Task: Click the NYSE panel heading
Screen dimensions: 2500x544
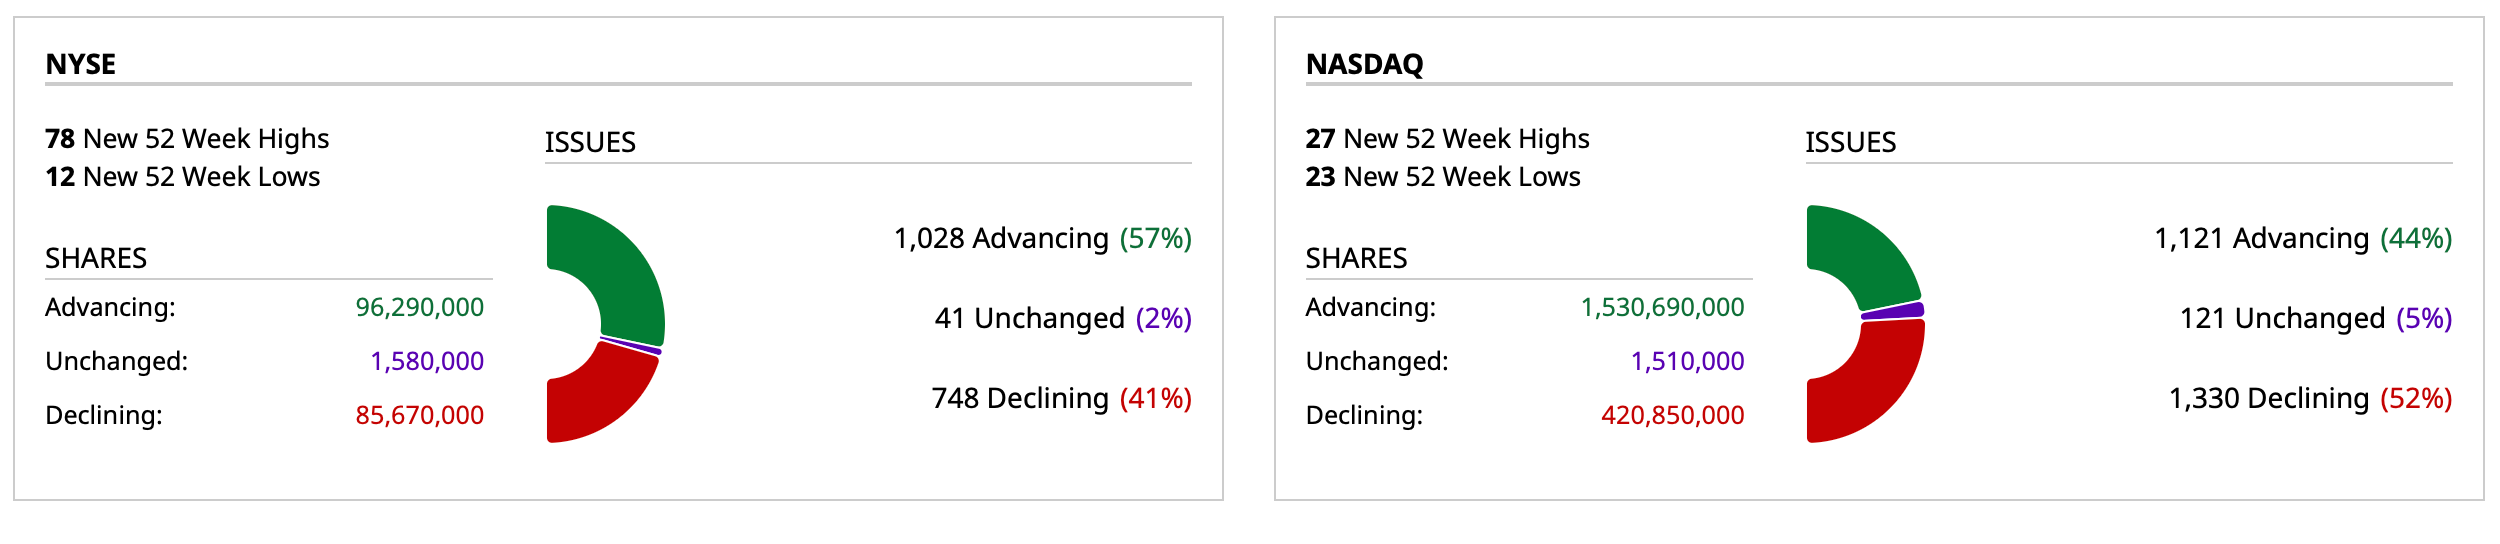Action: point(81,65)
